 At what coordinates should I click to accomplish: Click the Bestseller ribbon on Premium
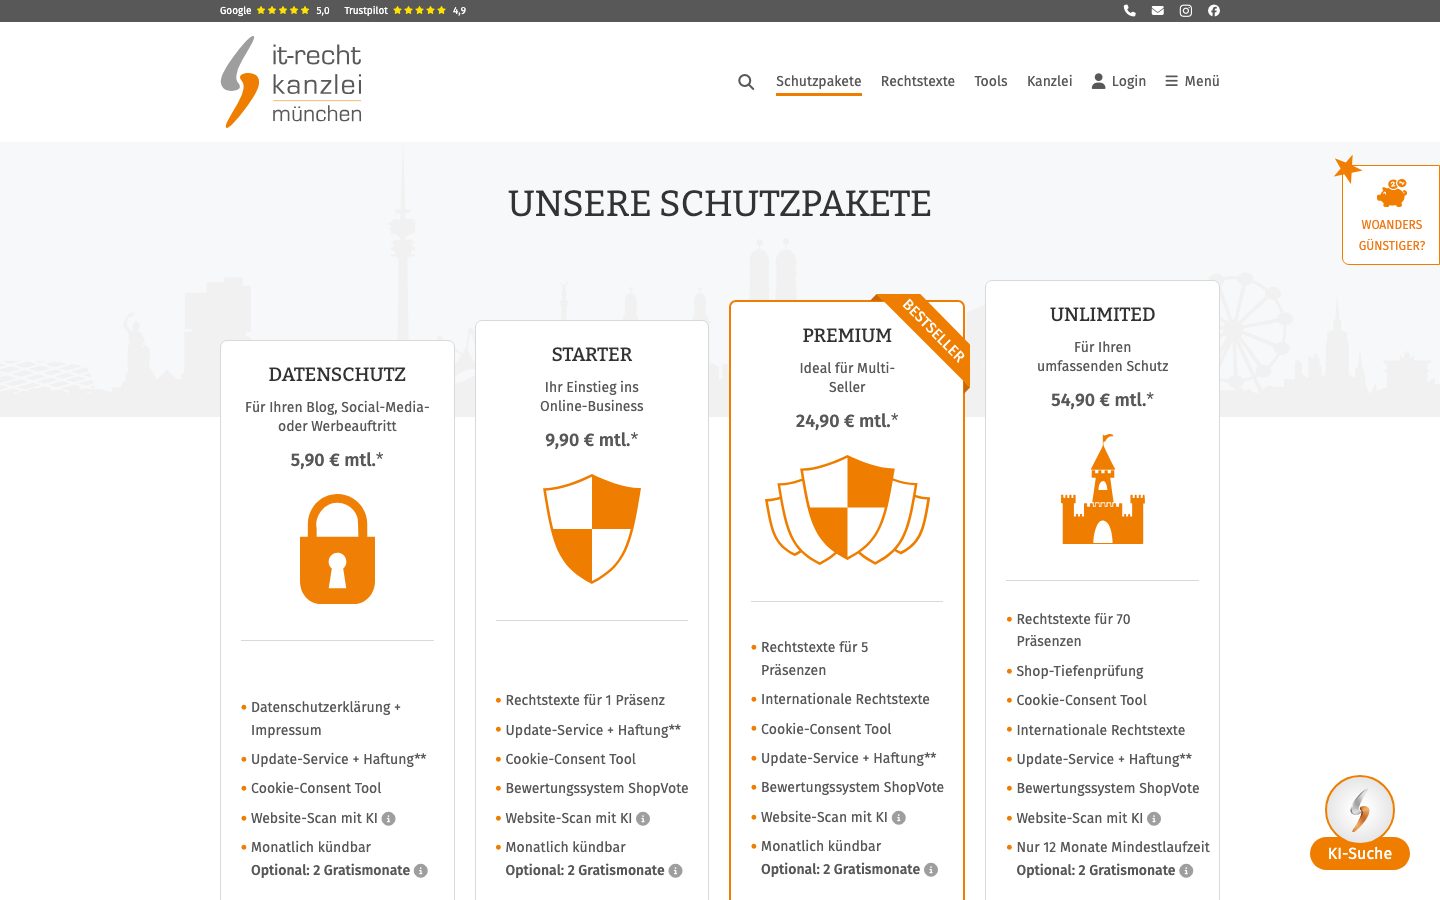[932, 332]
